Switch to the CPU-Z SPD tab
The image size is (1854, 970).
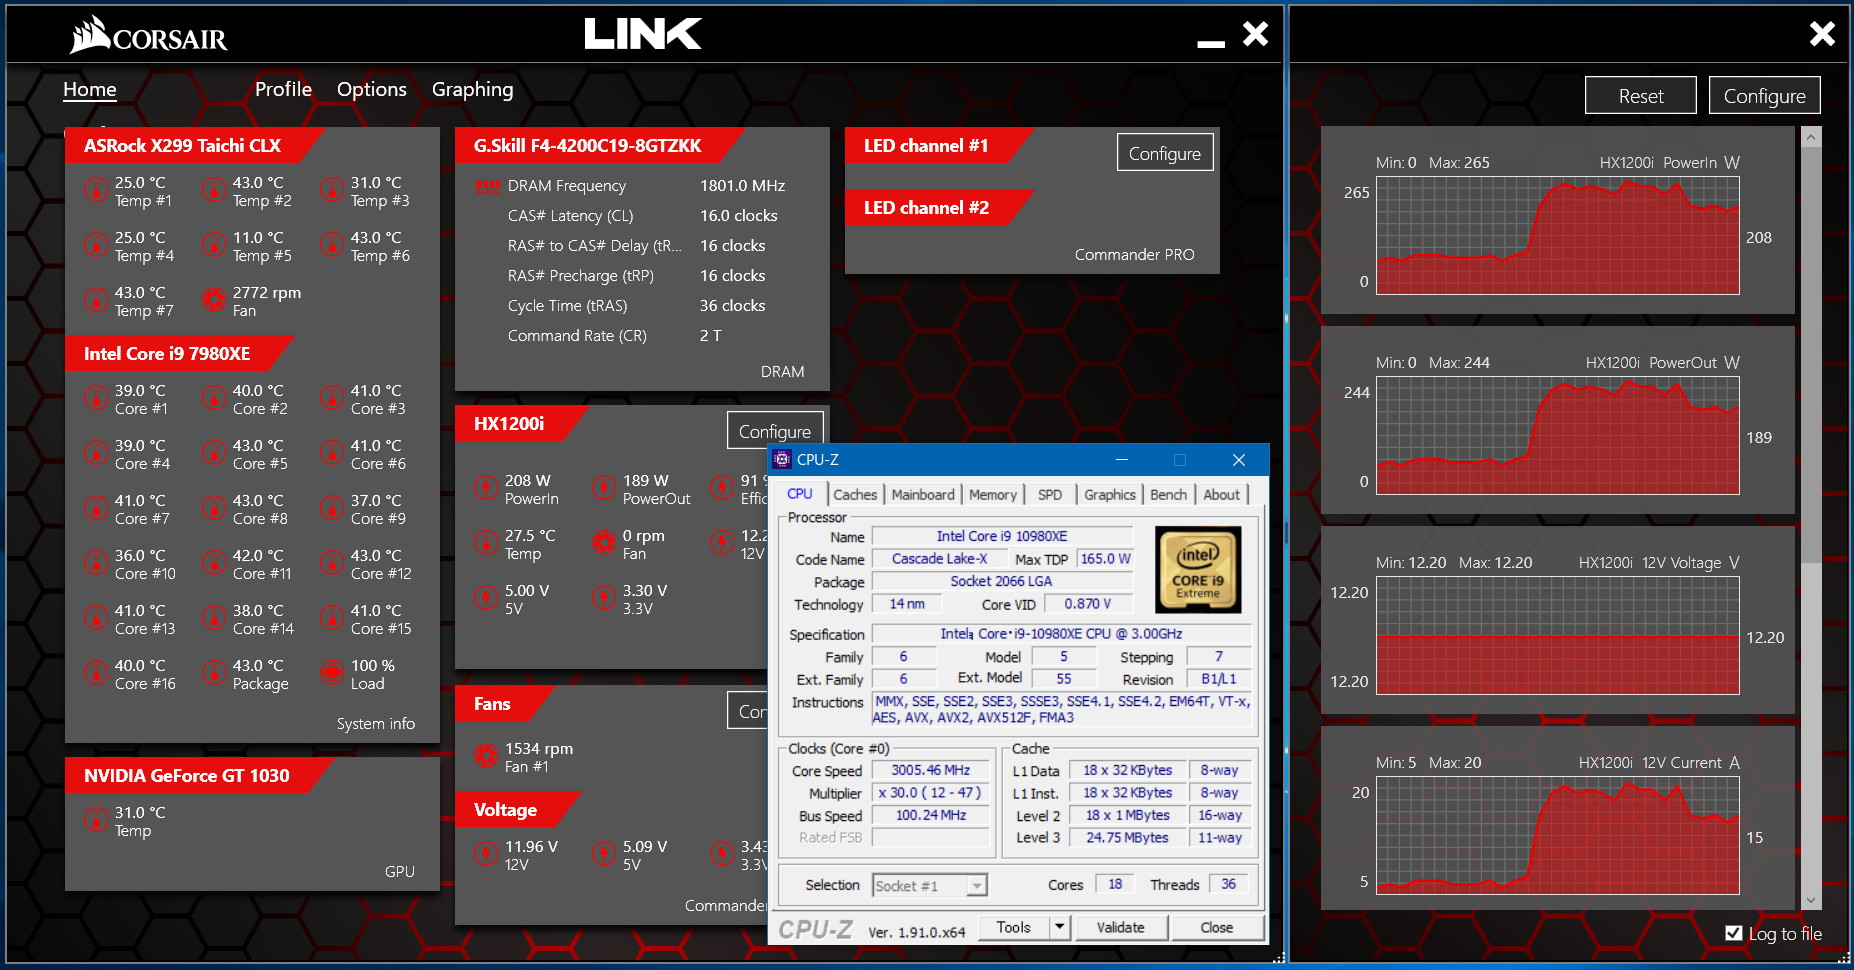1050,494
